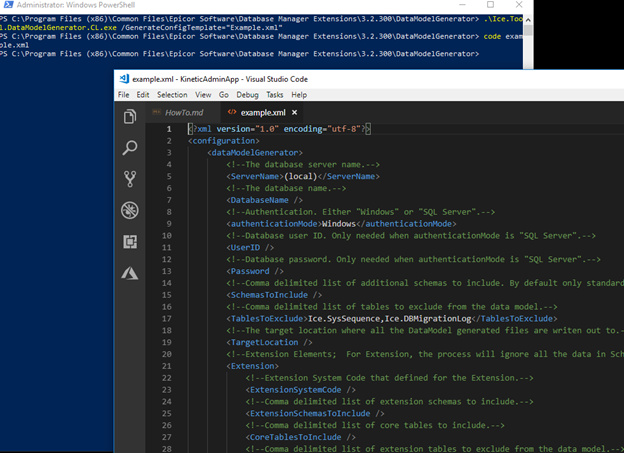This screenshot has height=453, width=624.
Task: Click the xml version declaration on line 1
Action: pyautogui.click(x=279, y=129)
